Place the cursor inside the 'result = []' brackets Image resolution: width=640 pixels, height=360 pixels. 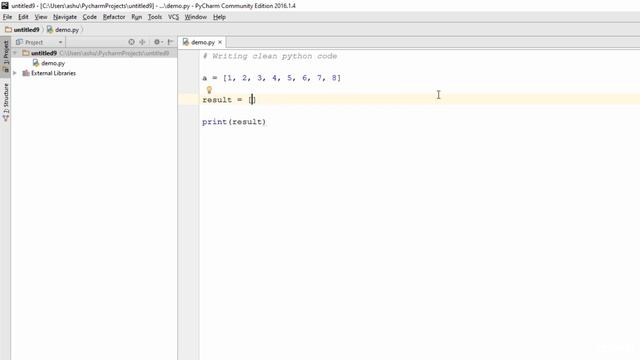click(252, 100)
